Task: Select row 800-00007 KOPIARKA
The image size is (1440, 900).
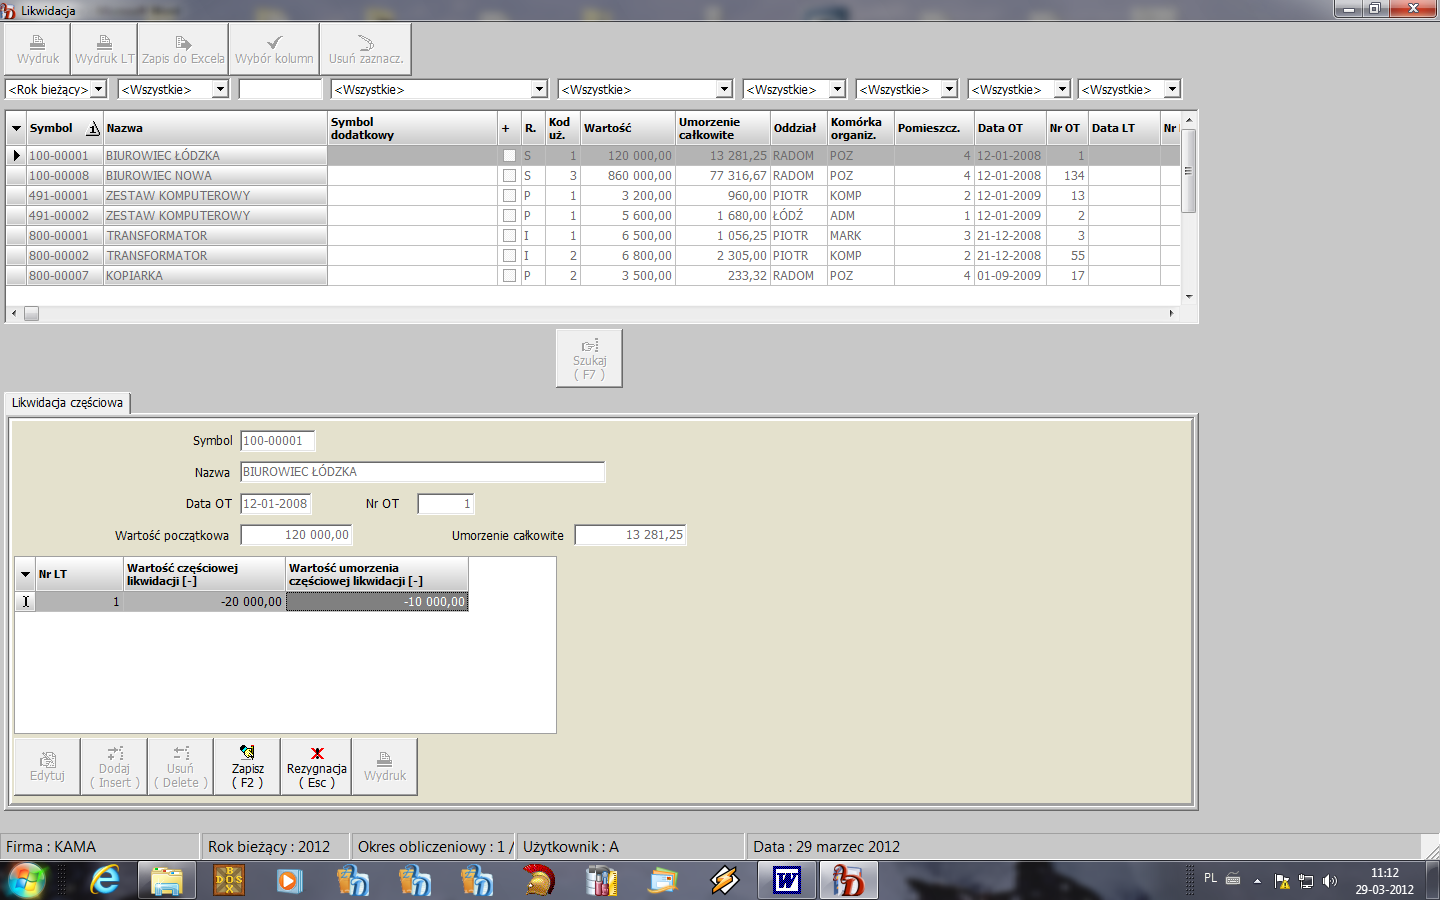Action: (x=594, y=276)
